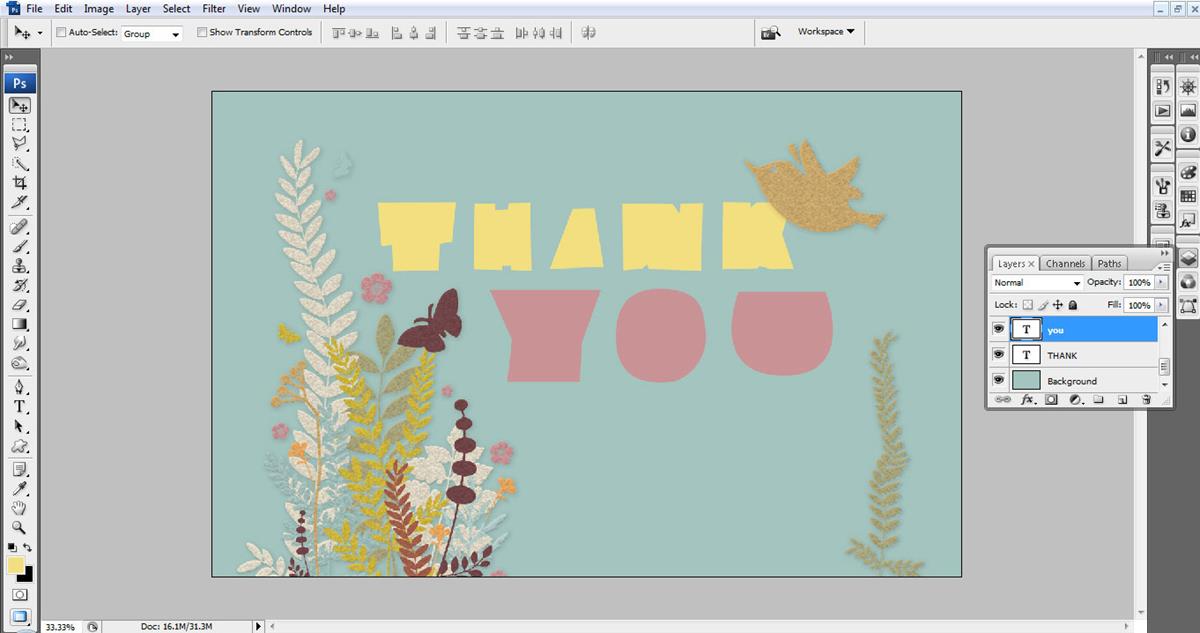Add a layer style with fx icon

point(1027,400)
